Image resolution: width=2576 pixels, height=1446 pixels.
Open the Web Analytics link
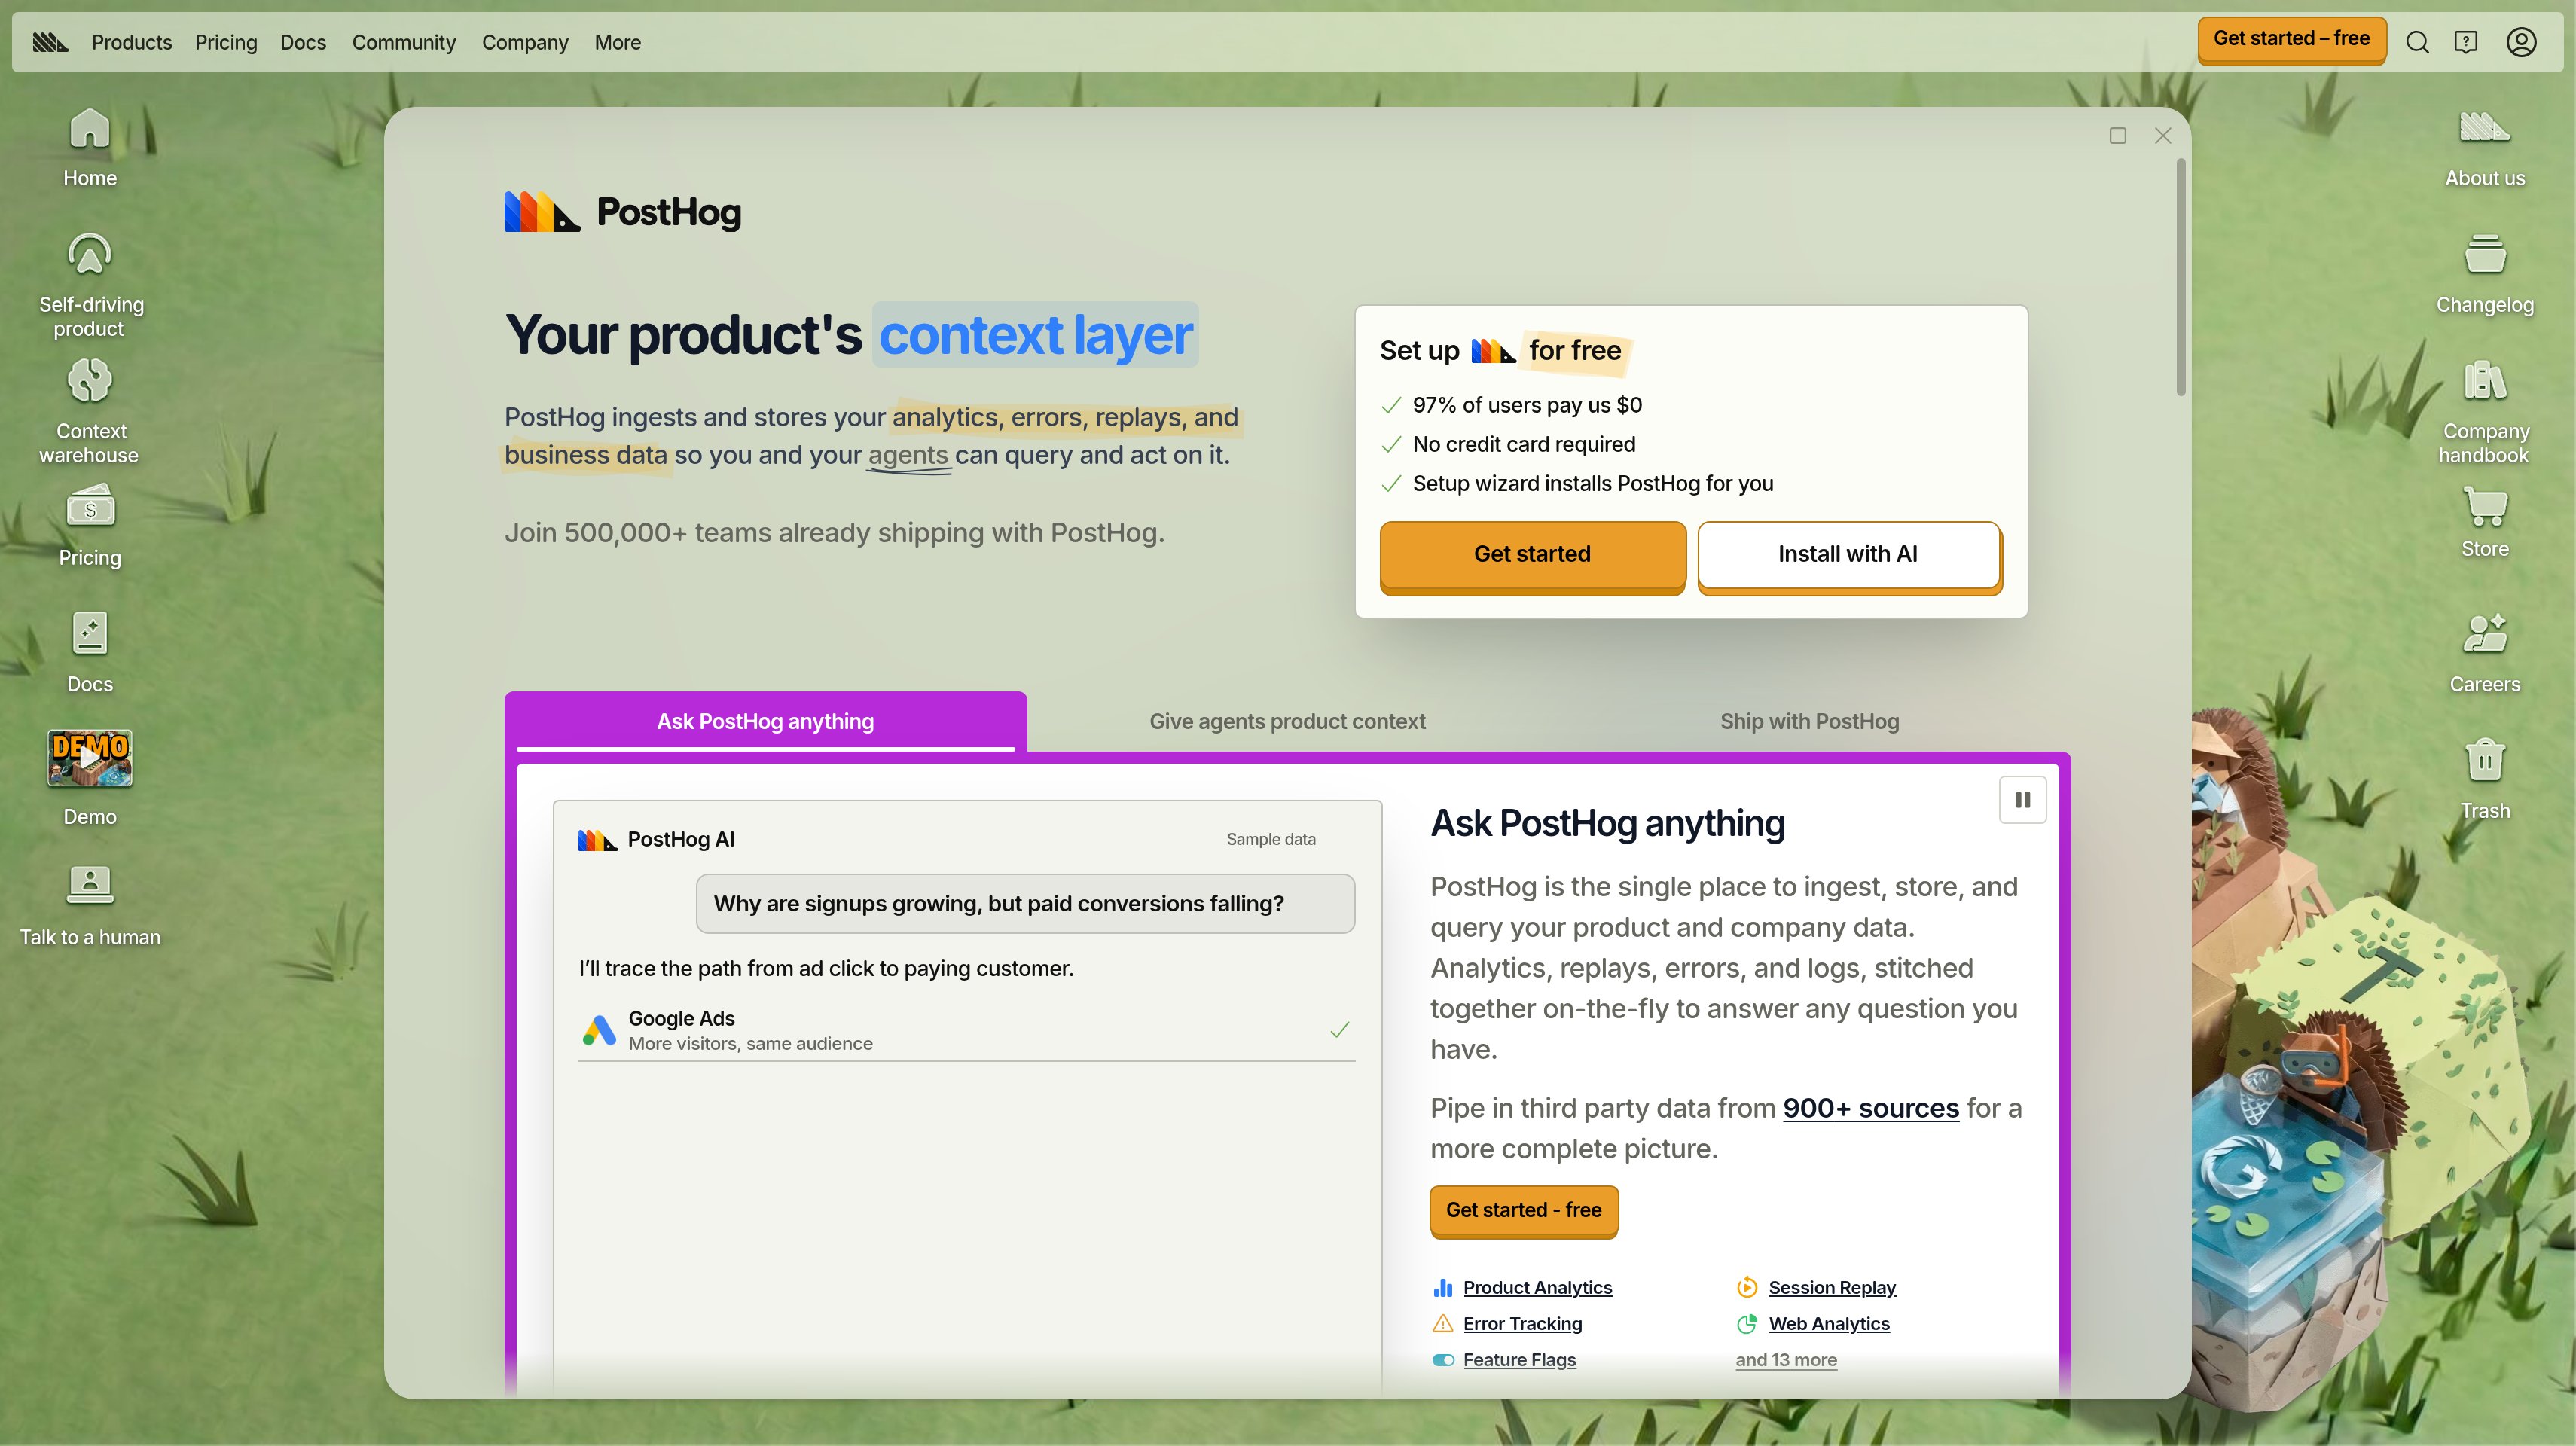click(x=1829, y=1324)
